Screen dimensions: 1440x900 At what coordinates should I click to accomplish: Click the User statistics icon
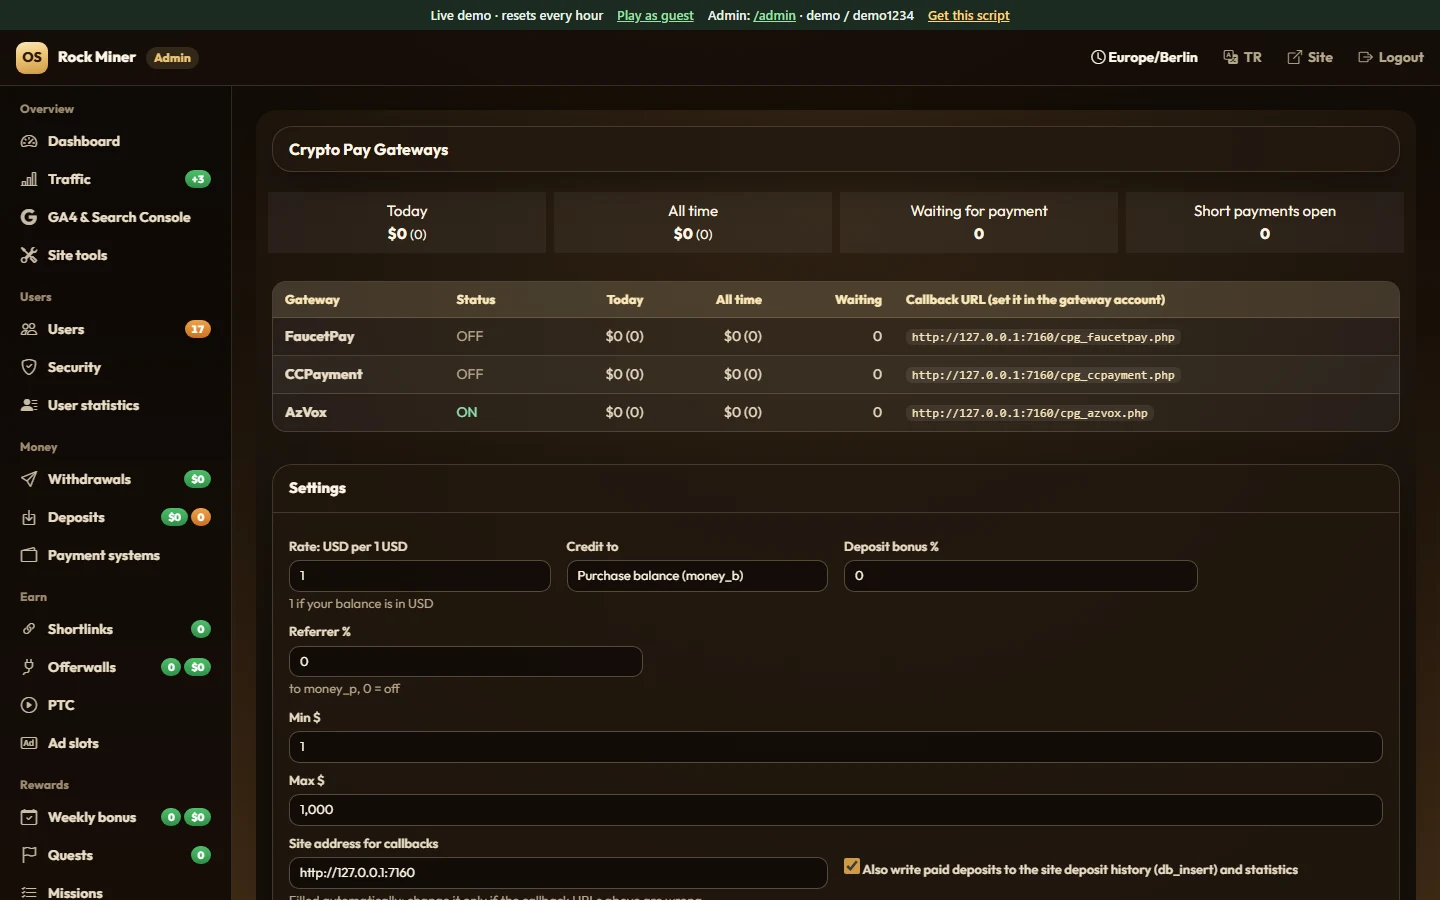(x=29, y=405)
